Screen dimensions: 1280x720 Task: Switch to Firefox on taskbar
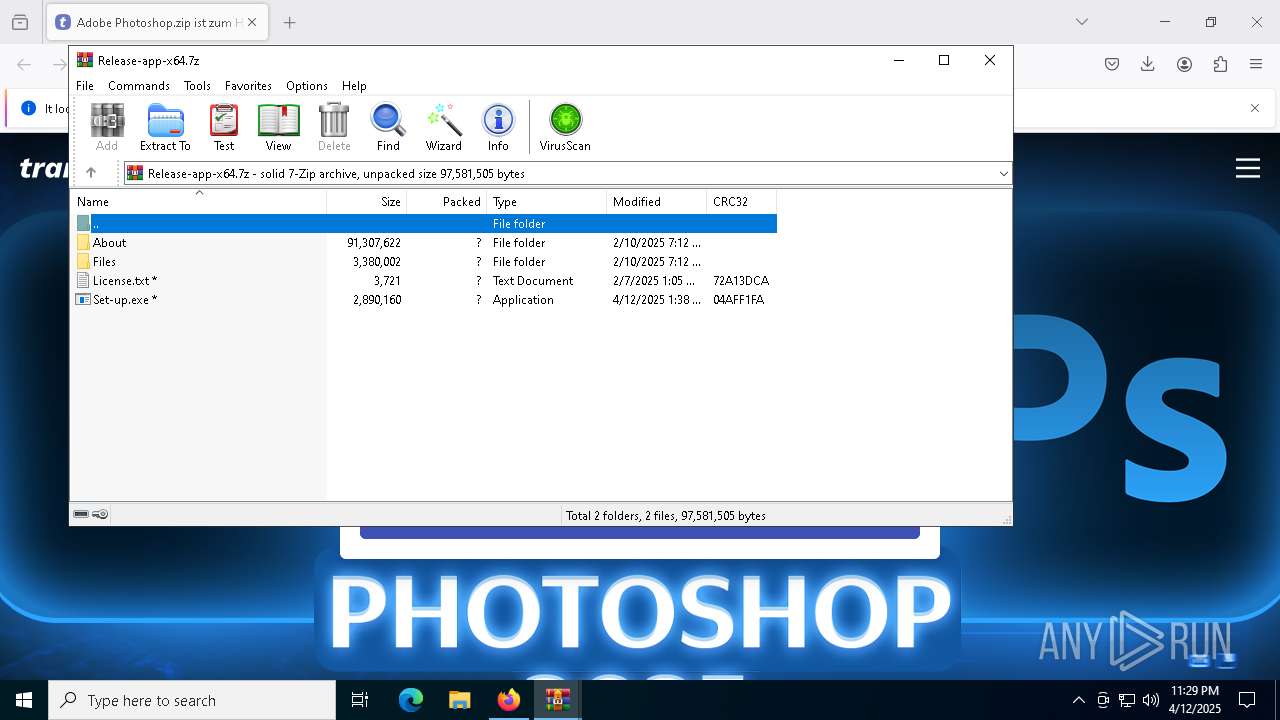pos(509,700)
